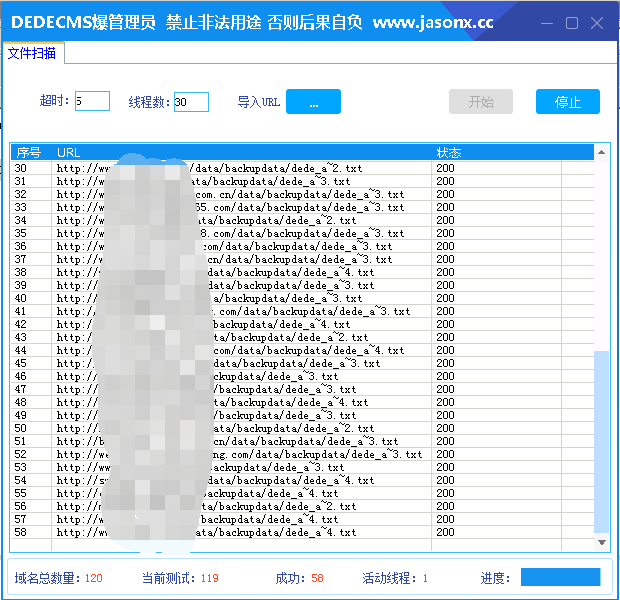Image resolution: width=620 pixels, height=600 pixels.
Task: Minimize the DEDECMS window
Action: pos(545,22)
